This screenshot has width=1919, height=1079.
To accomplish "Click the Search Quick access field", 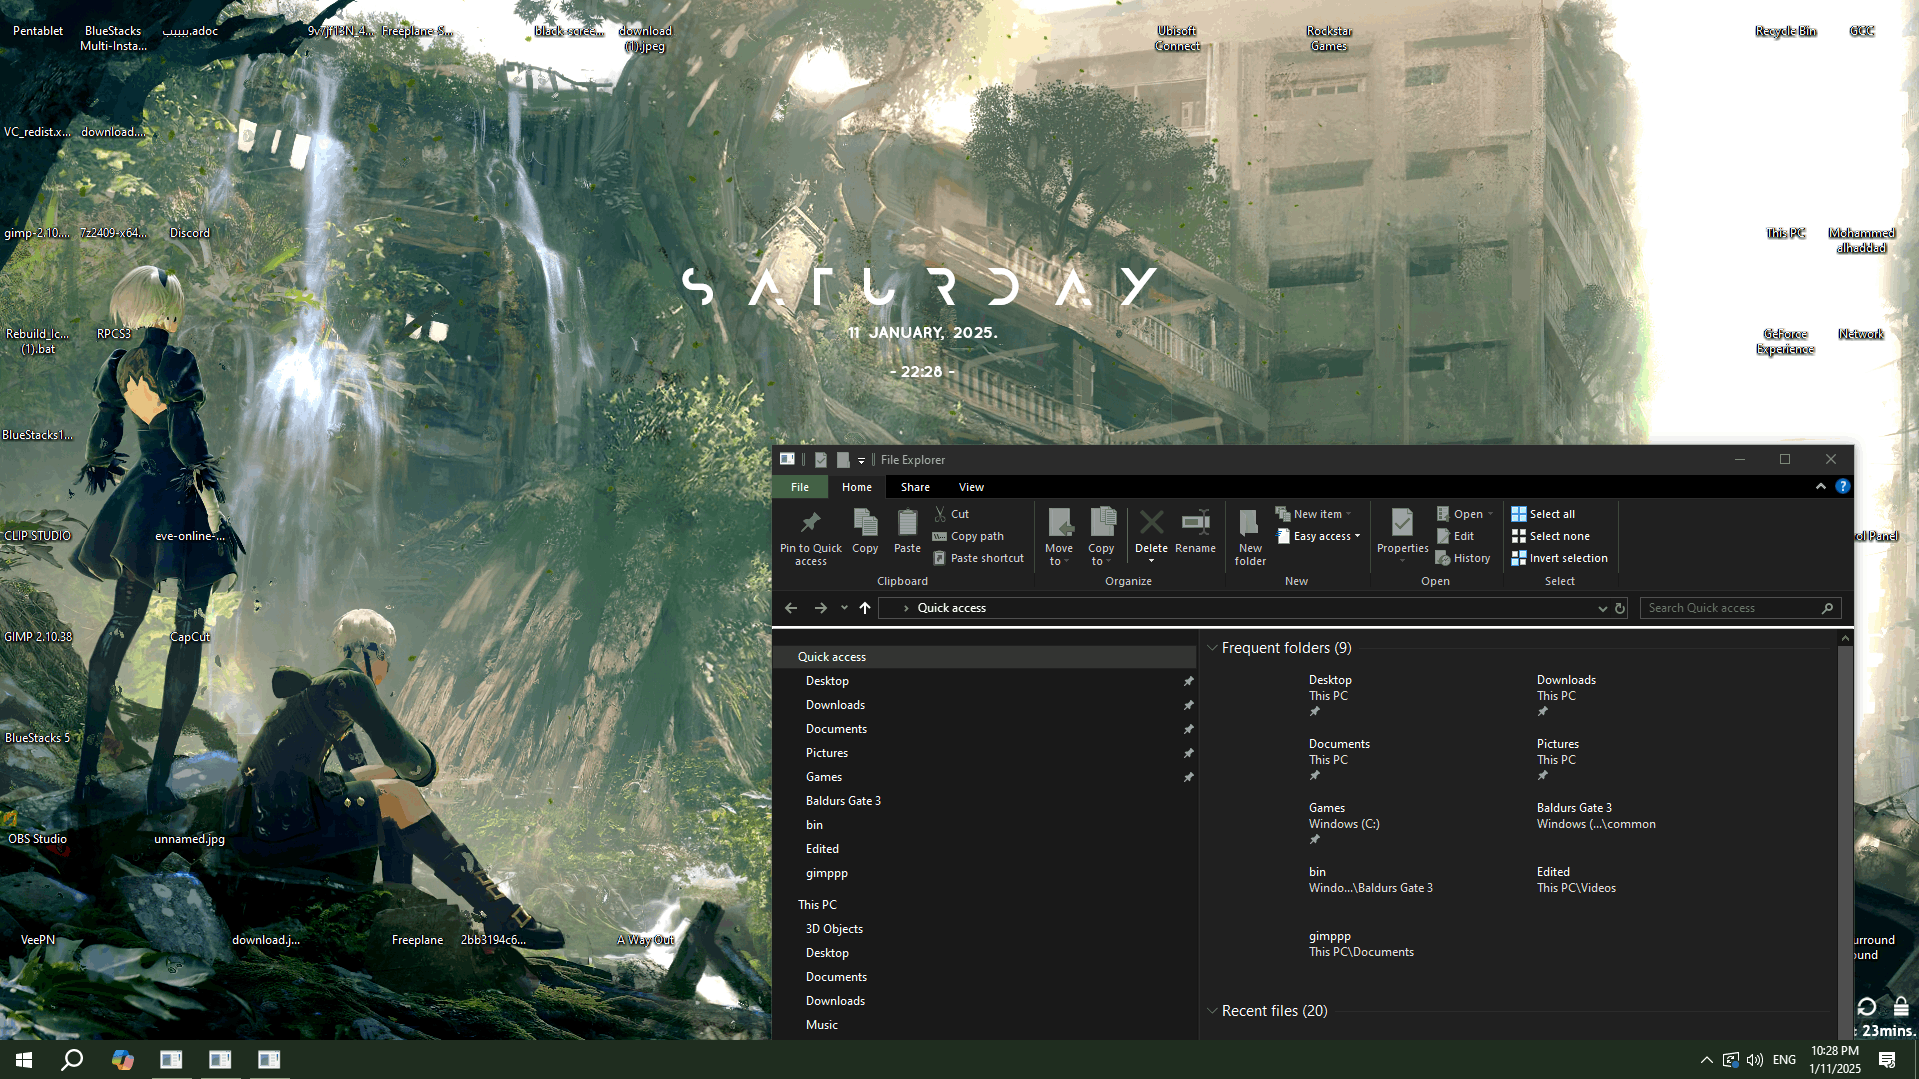I will tap(1740, 608).
